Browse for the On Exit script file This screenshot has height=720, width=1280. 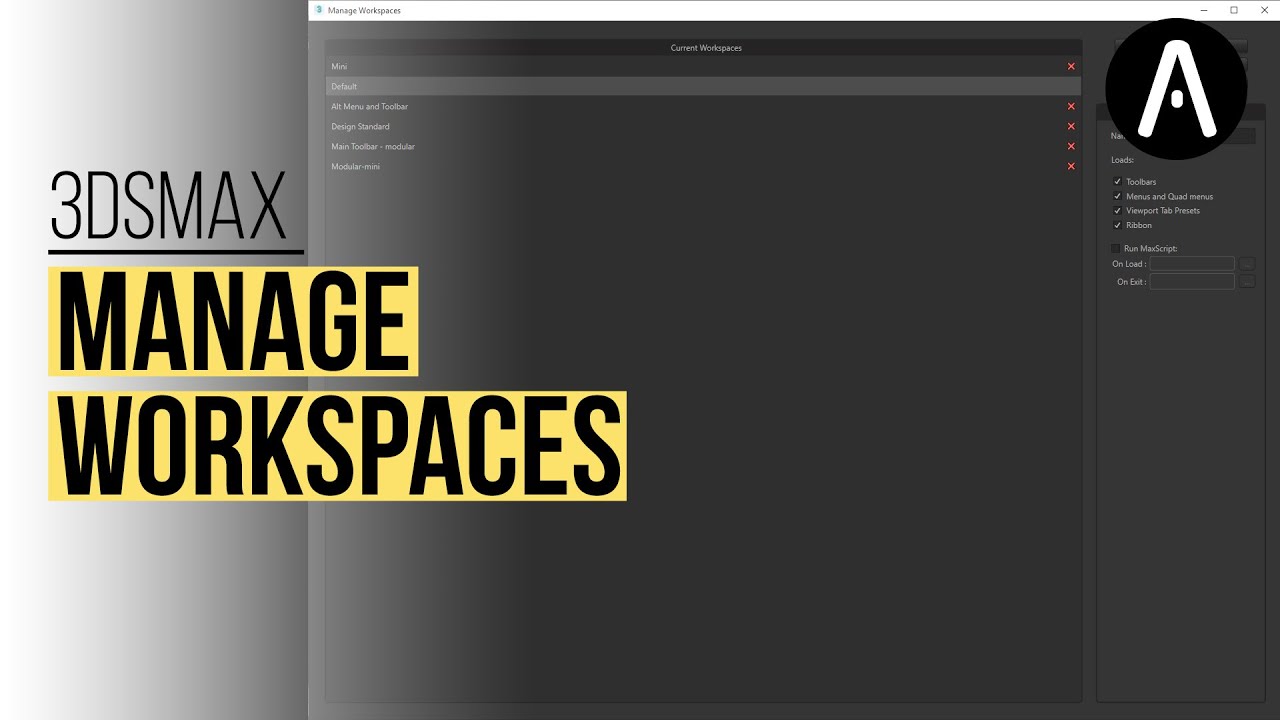1247,282
